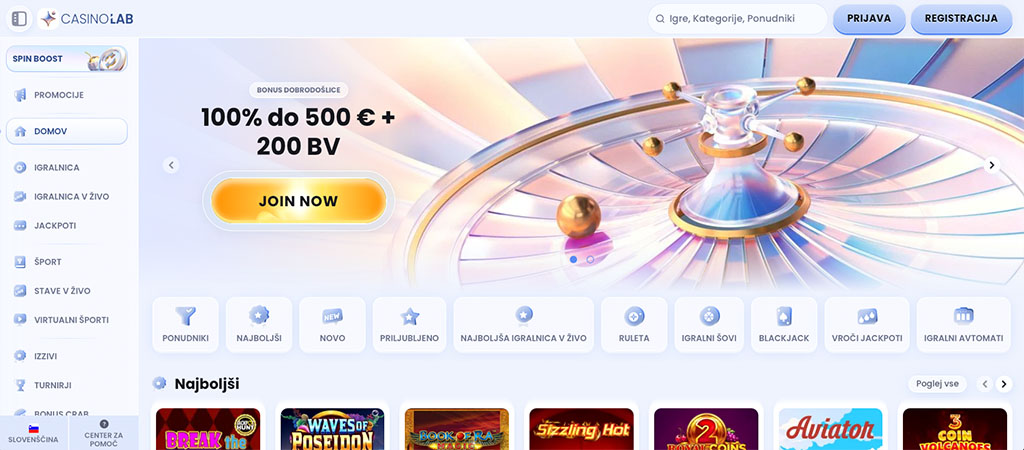
Task: Click the Novo games category
Action: [332, 325]
